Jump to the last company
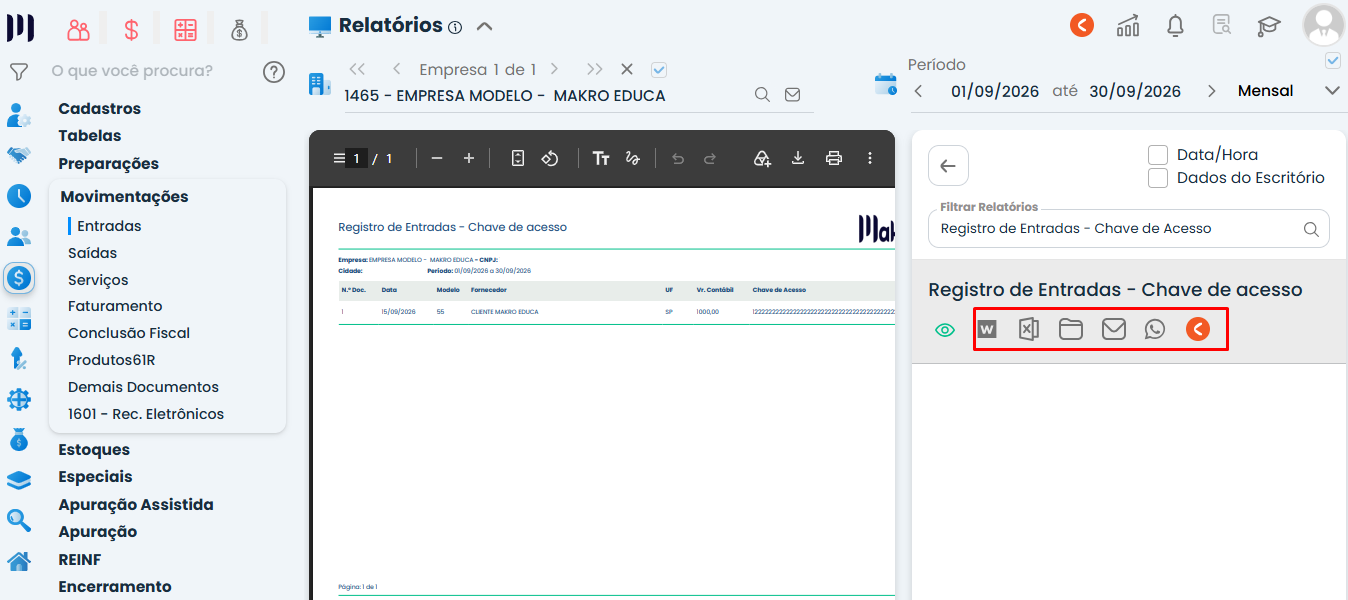 (x=595, y=70)
